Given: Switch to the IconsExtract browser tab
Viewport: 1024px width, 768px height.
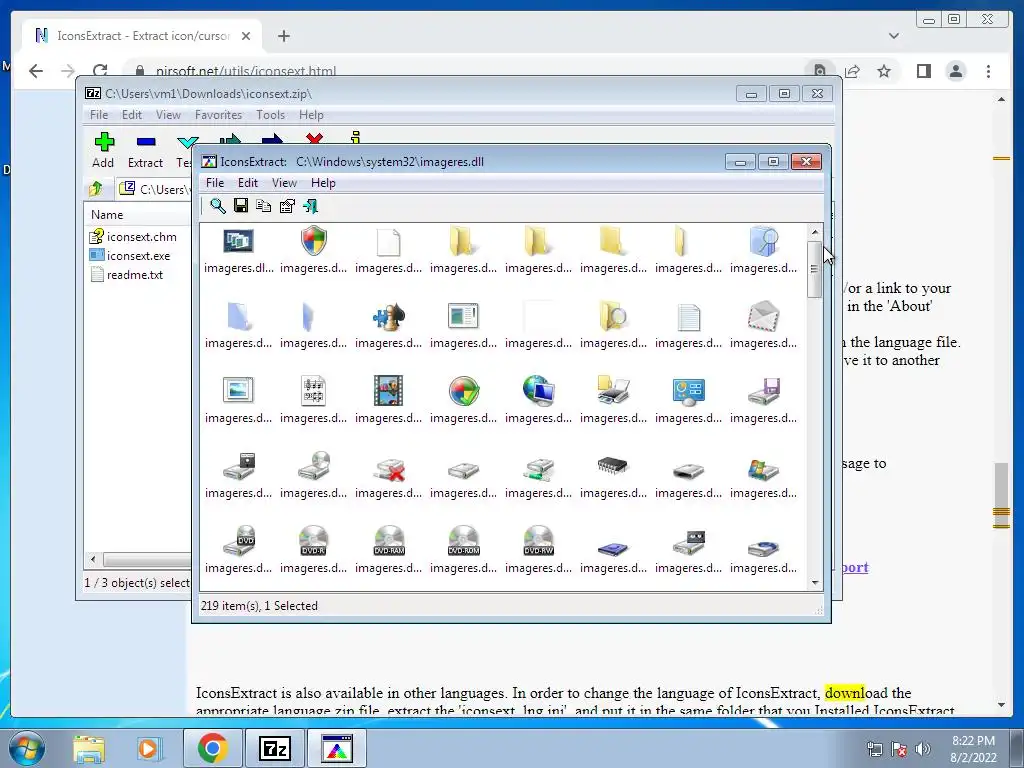Looking at the screenshot, I should pos(142,36).
